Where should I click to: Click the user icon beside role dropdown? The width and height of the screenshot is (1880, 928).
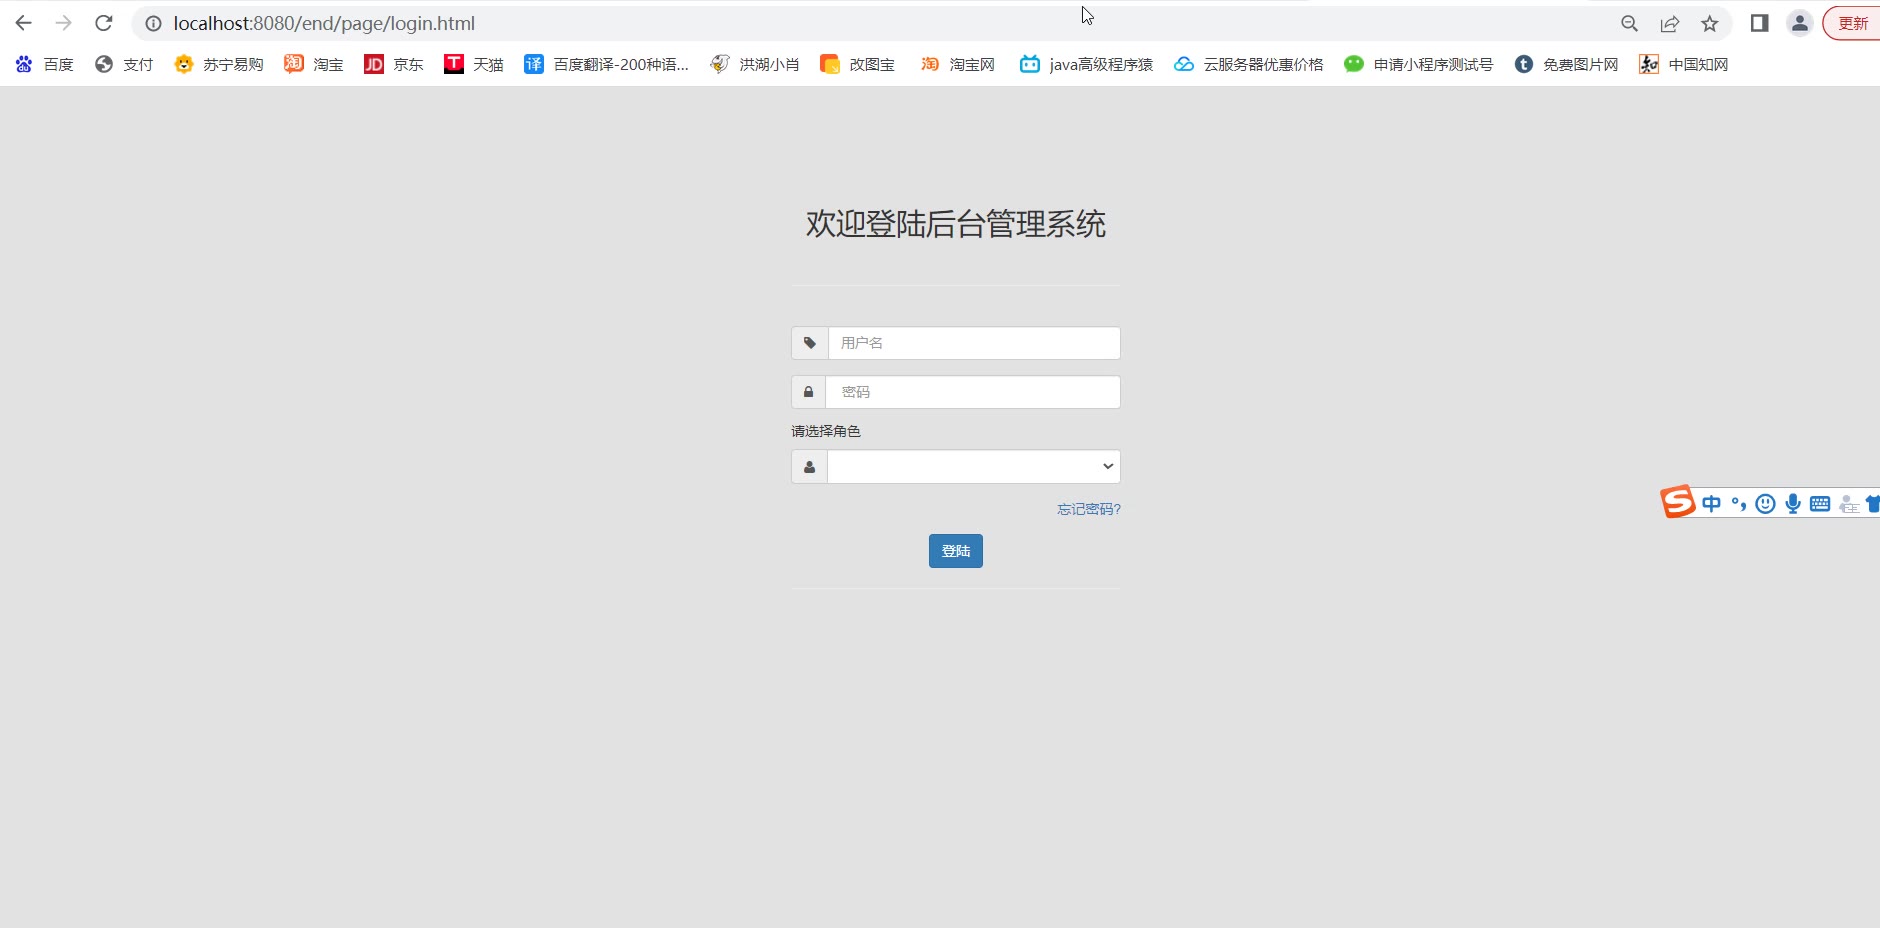click(810, 467)
